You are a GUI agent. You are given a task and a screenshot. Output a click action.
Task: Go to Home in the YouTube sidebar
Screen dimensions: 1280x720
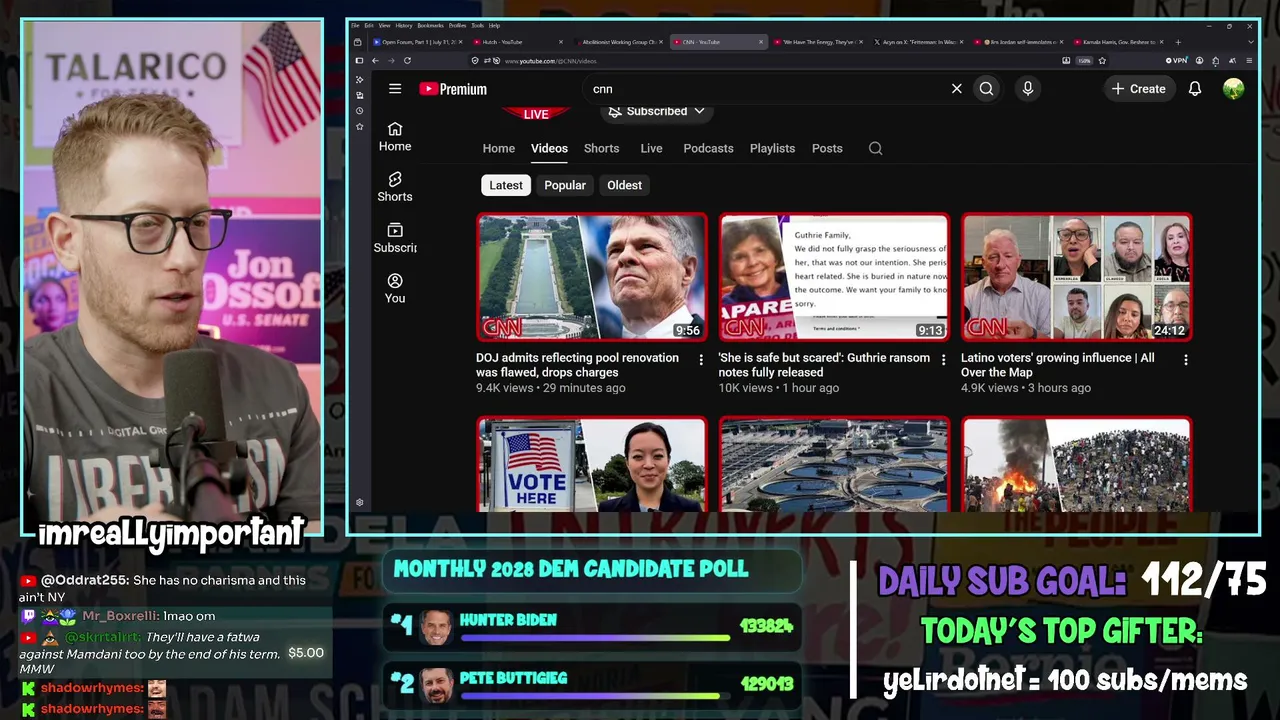pos(395,136)
